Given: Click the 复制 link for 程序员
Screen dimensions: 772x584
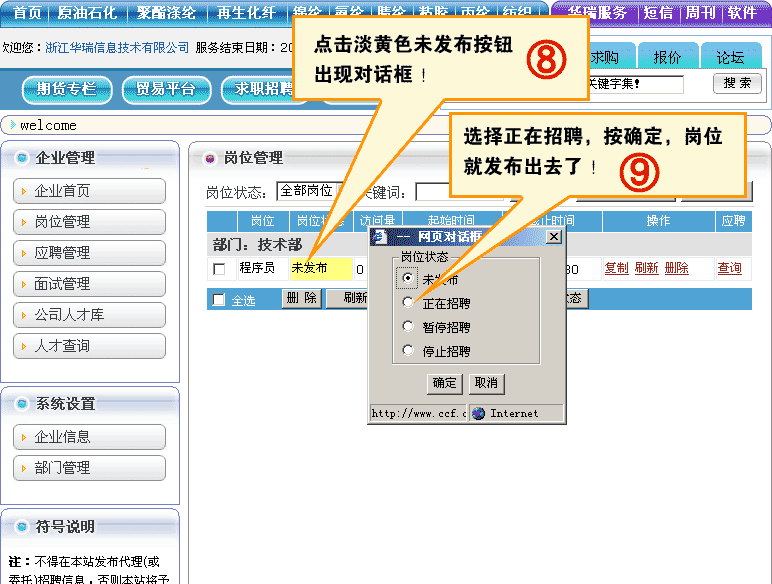Looking at the screenshot, I should pos(616,269).
